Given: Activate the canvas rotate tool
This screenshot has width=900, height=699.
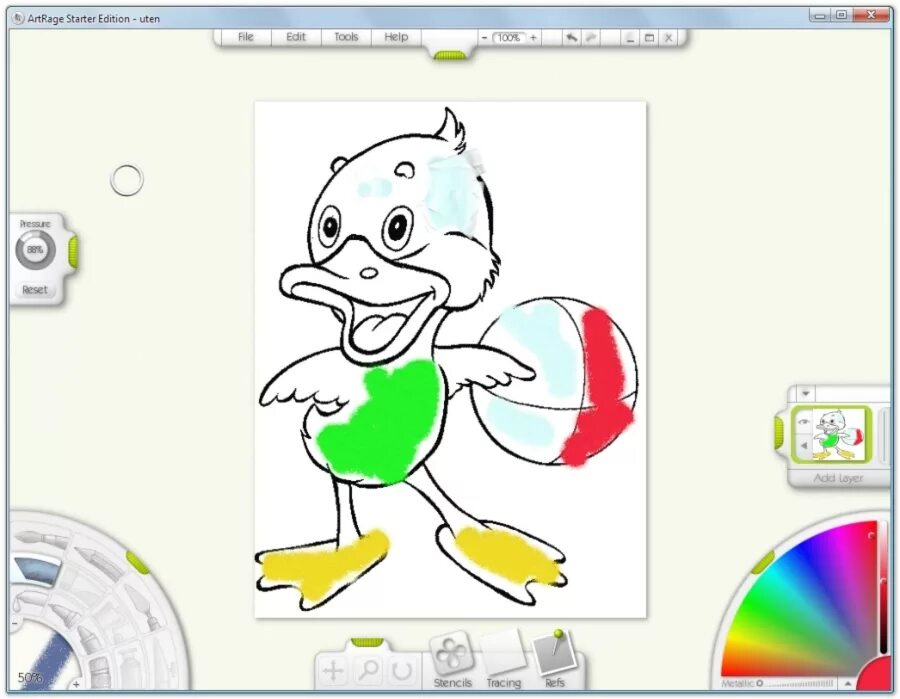Looking at the screenshot, I should [401, 670].
